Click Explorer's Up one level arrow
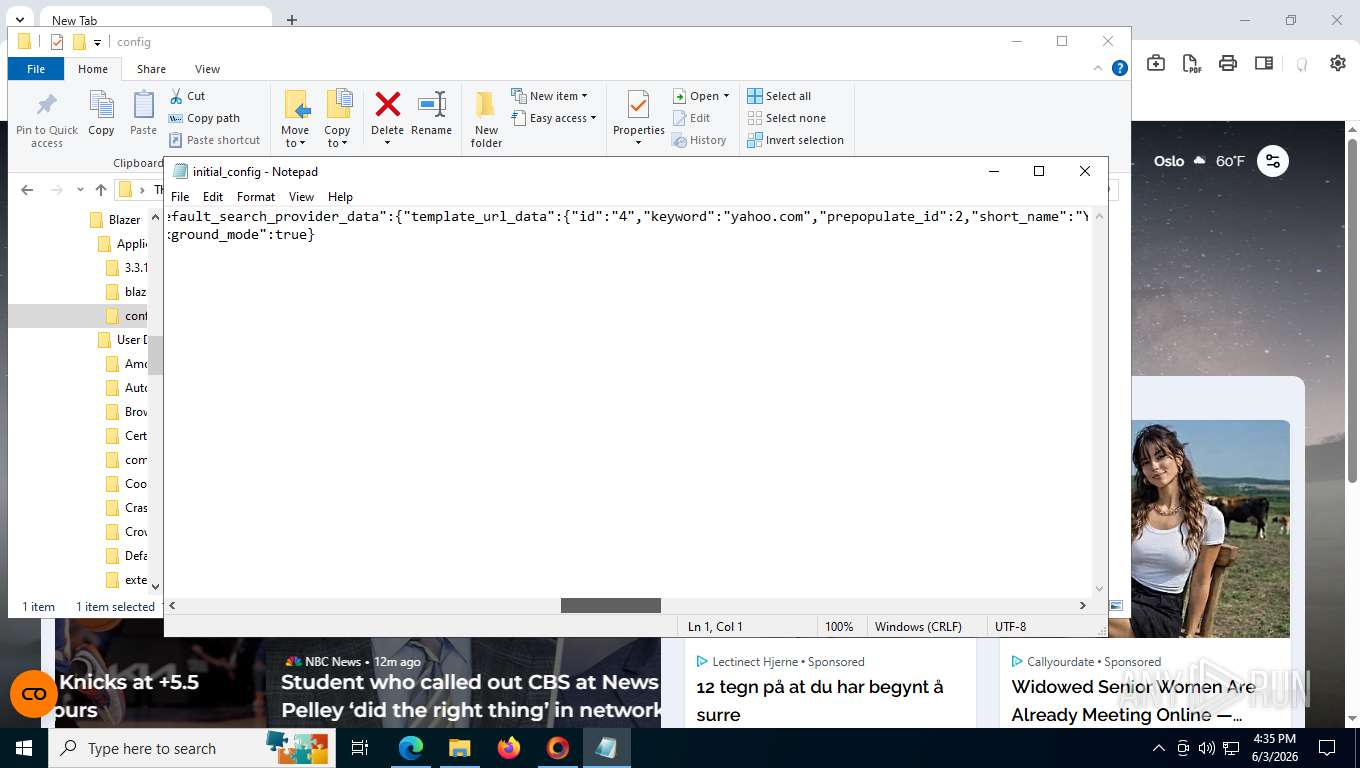Image resolution: width=1360 pixels, height=768 pixels. pyautogui.click(x=100, y=190)
